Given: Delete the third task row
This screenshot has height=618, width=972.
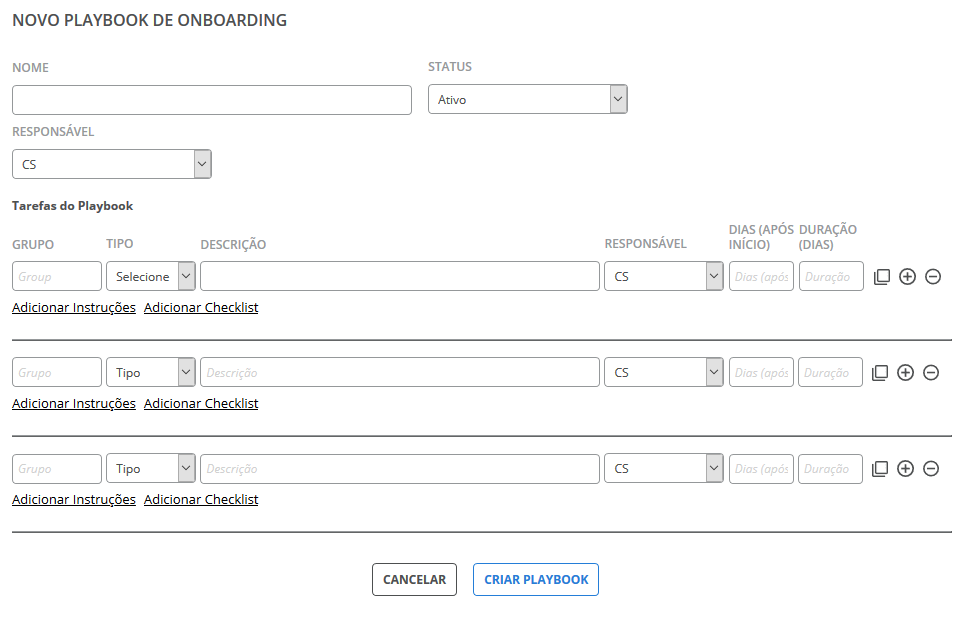Looking at the screenshot, I should click(x=930, y=469).
